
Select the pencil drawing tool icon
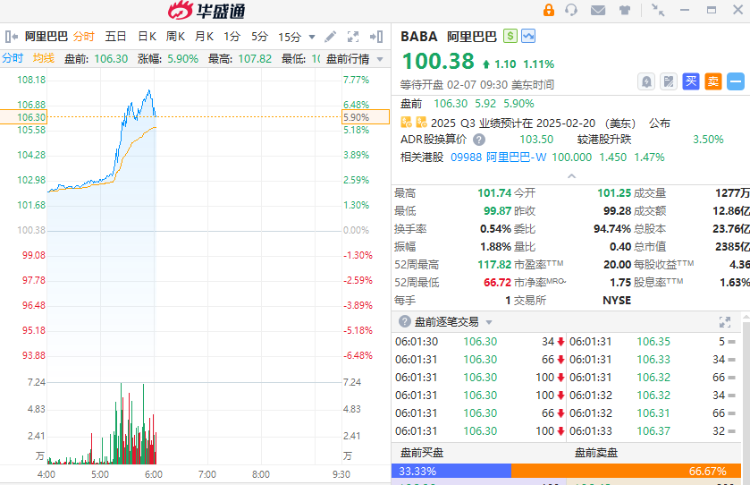(330, 36)
